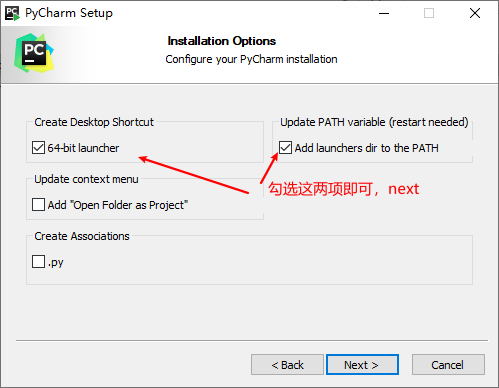Go back with the < Back button

click(x=287, y=365)
